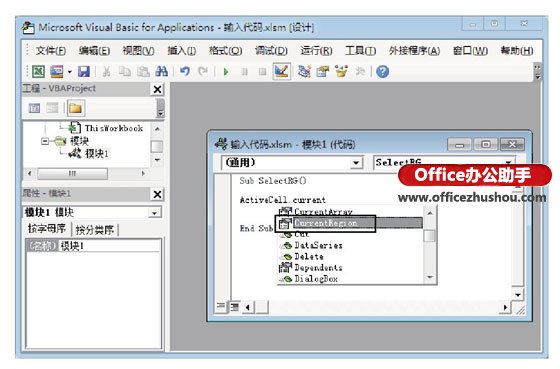Image resolution: width=560 pixels, height=369 pixels.
Task: Click project tree horizontal scrollbar thumb
Action: tap(72, 174)
